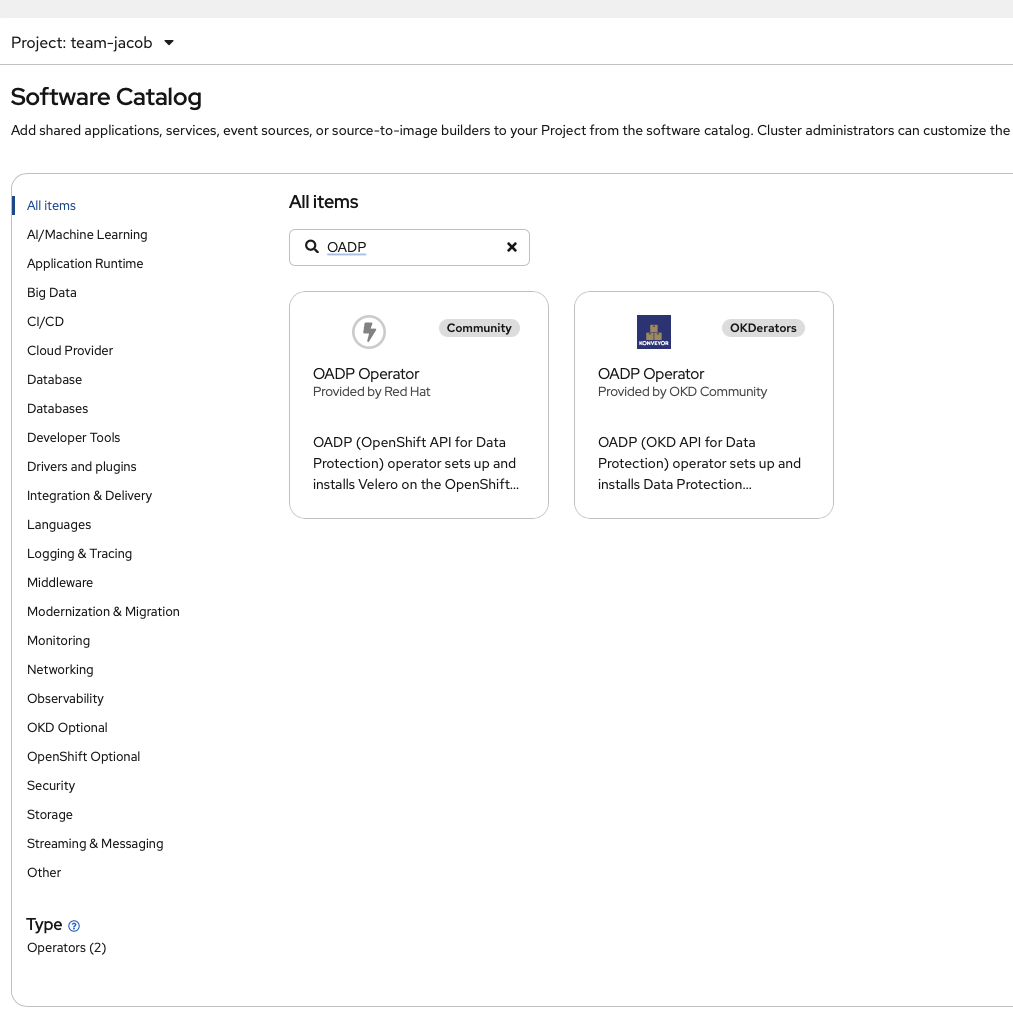The height and width of the screenshot is (1024, 1013).
Task: Select the Streaming & Messaging category
Action: tap(95, 843)
